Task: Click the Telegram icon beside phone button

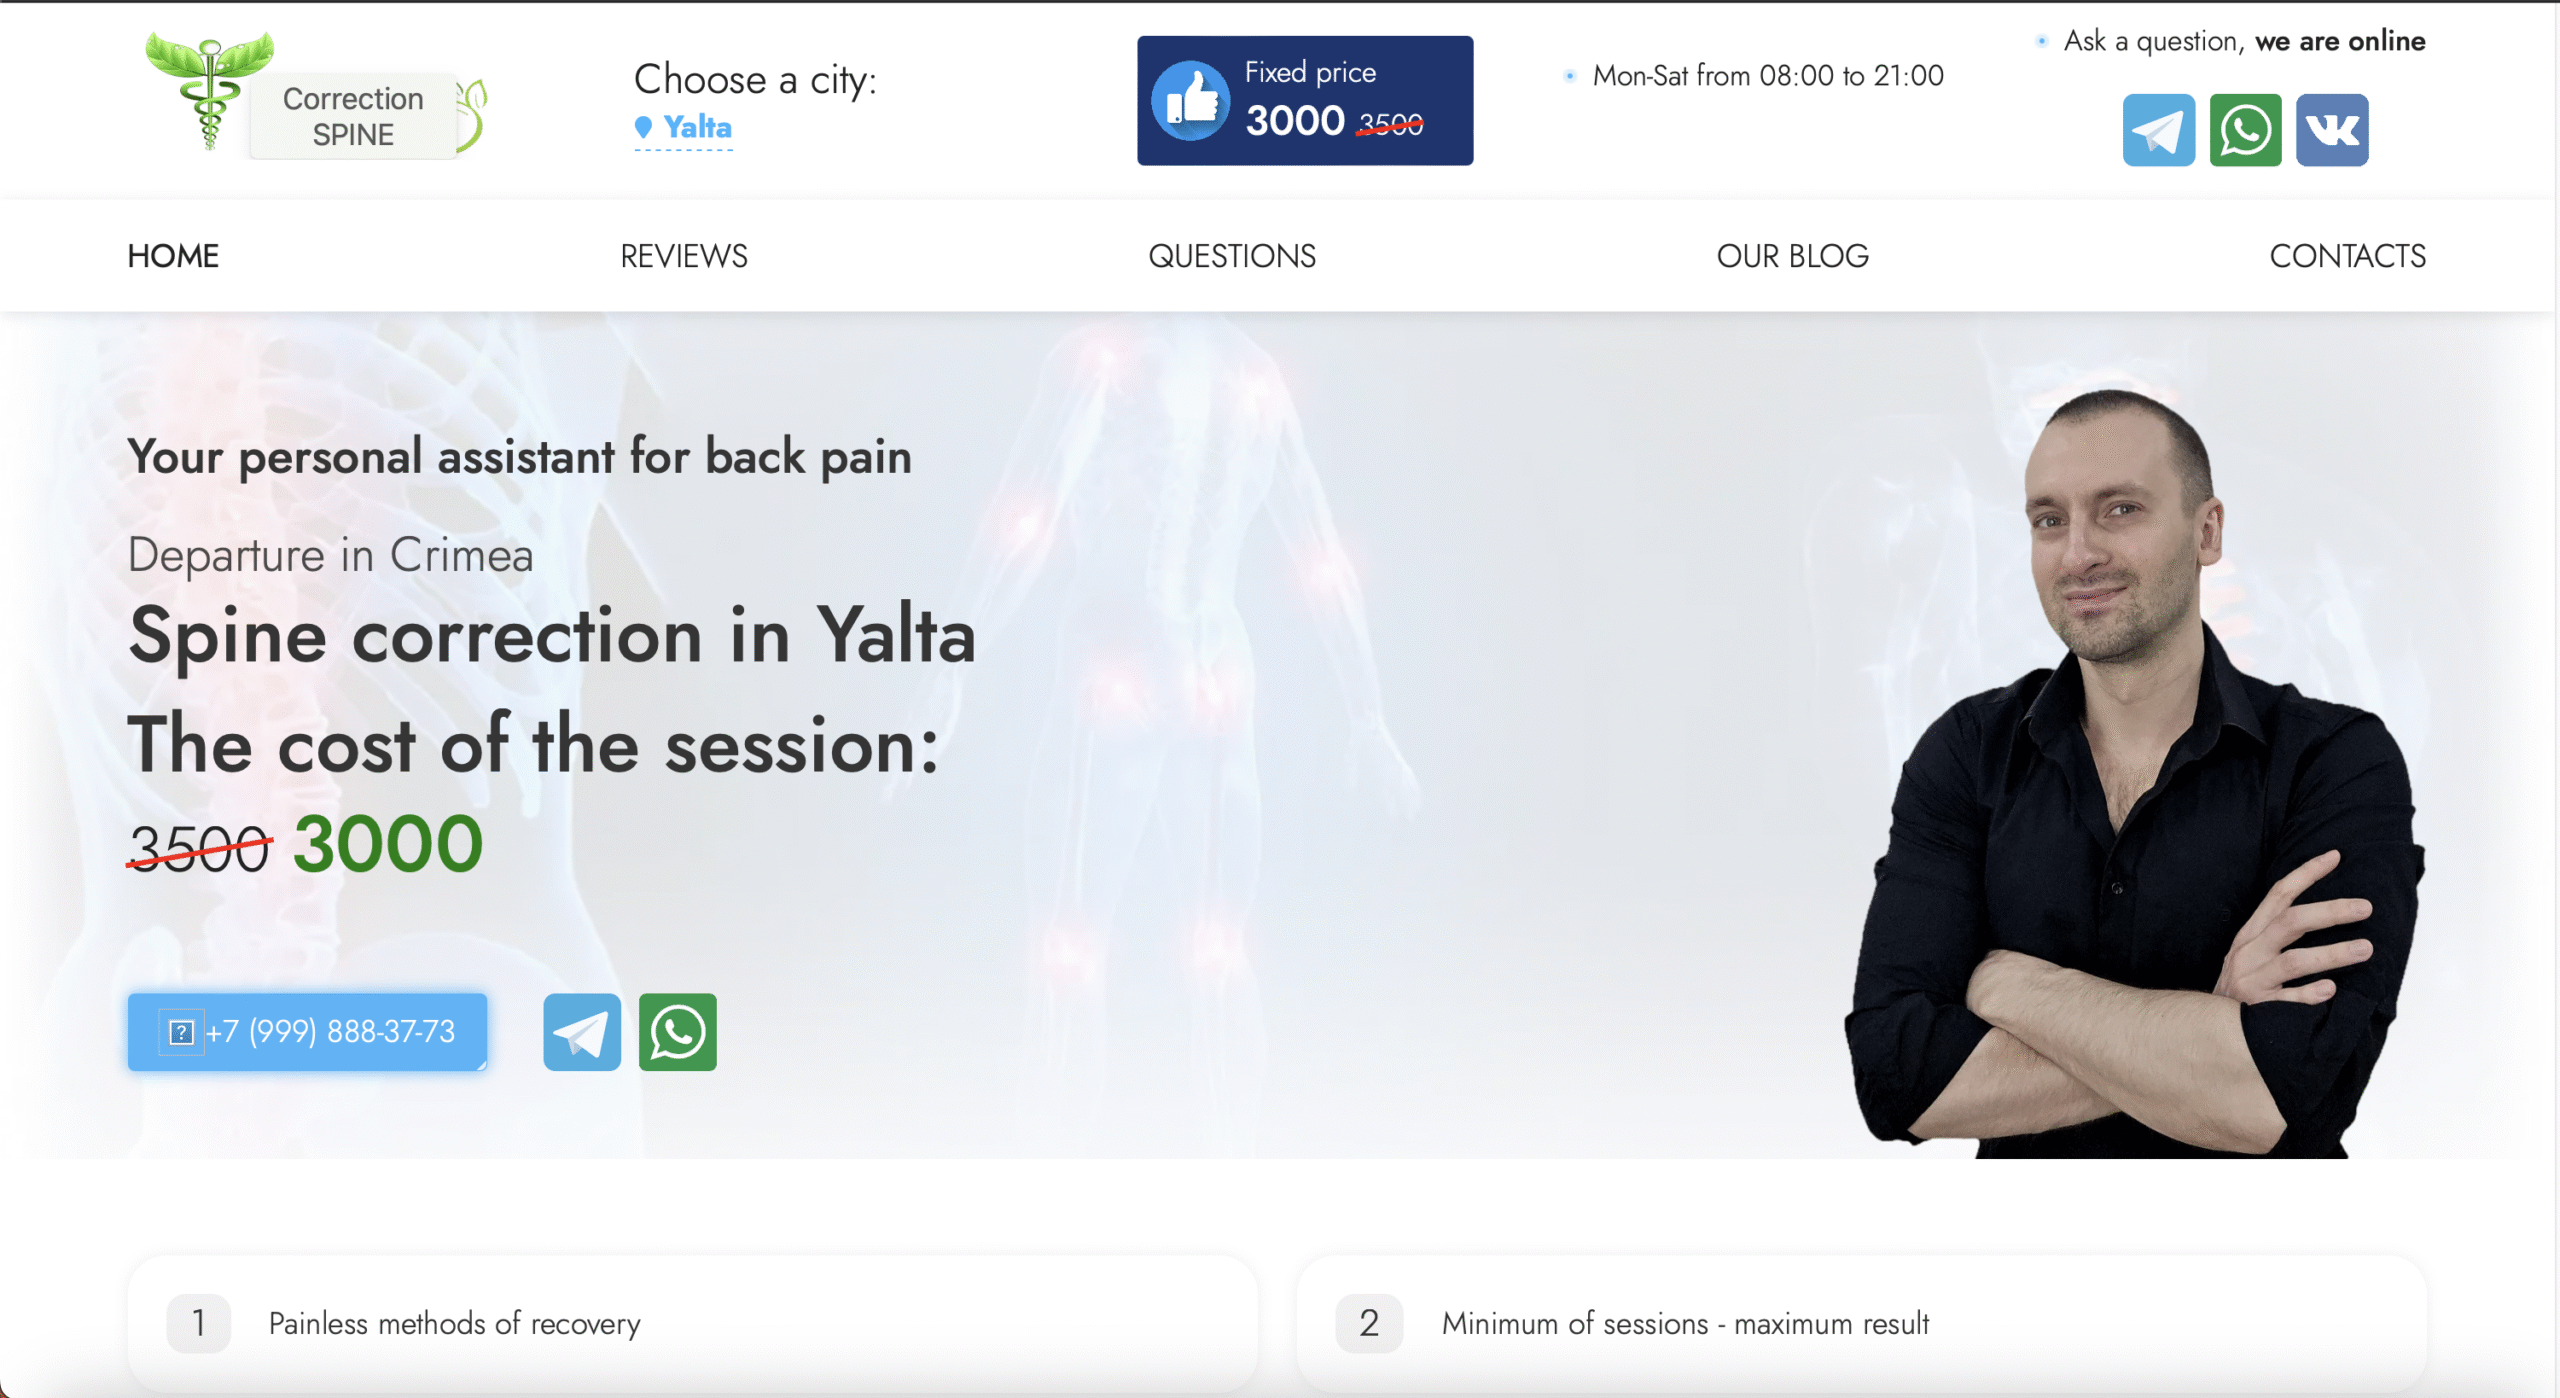Action: tap(582, 1032)
